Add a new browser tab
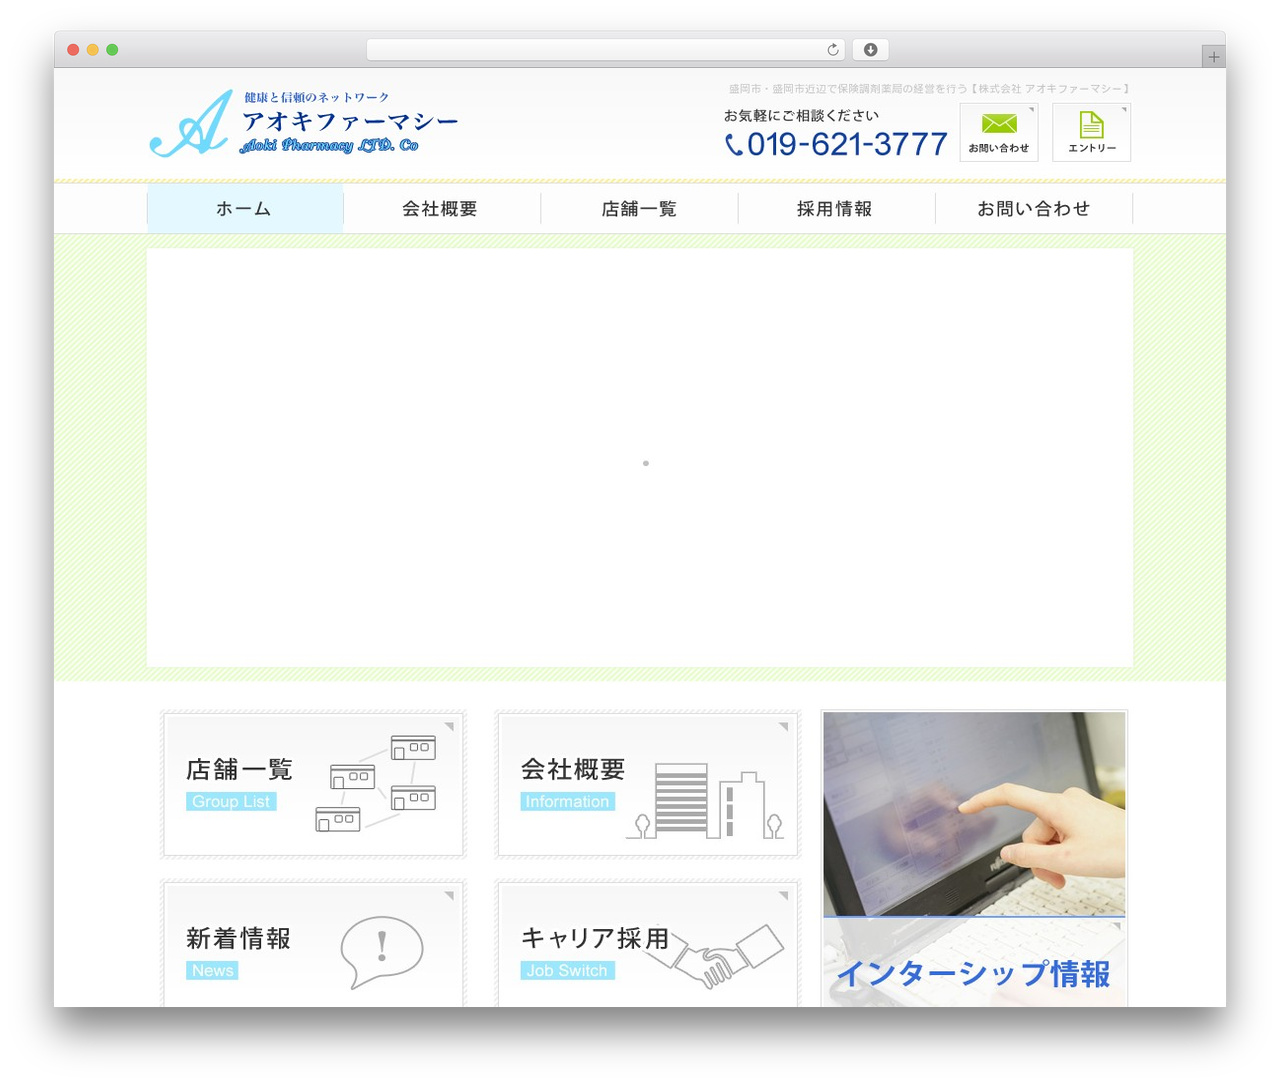 pos(1213,57)
